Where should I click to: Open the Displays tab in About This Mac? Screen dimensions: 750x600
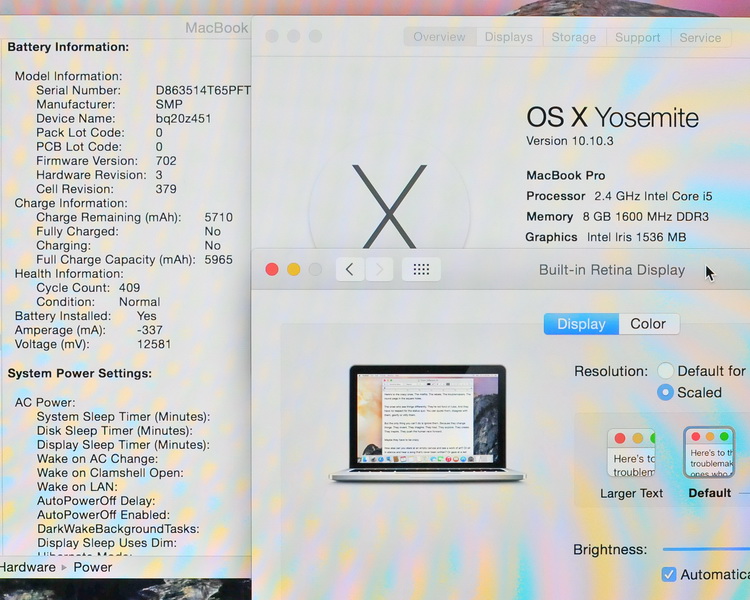[x=508, y=37]
